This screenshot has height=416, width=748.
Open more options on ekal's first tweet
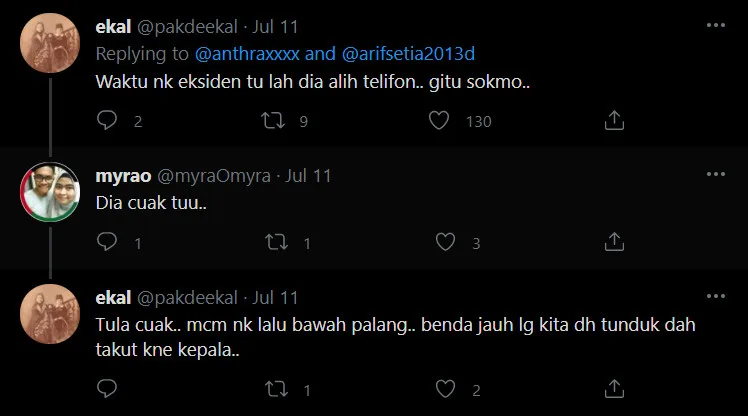[x=716, y=25]
